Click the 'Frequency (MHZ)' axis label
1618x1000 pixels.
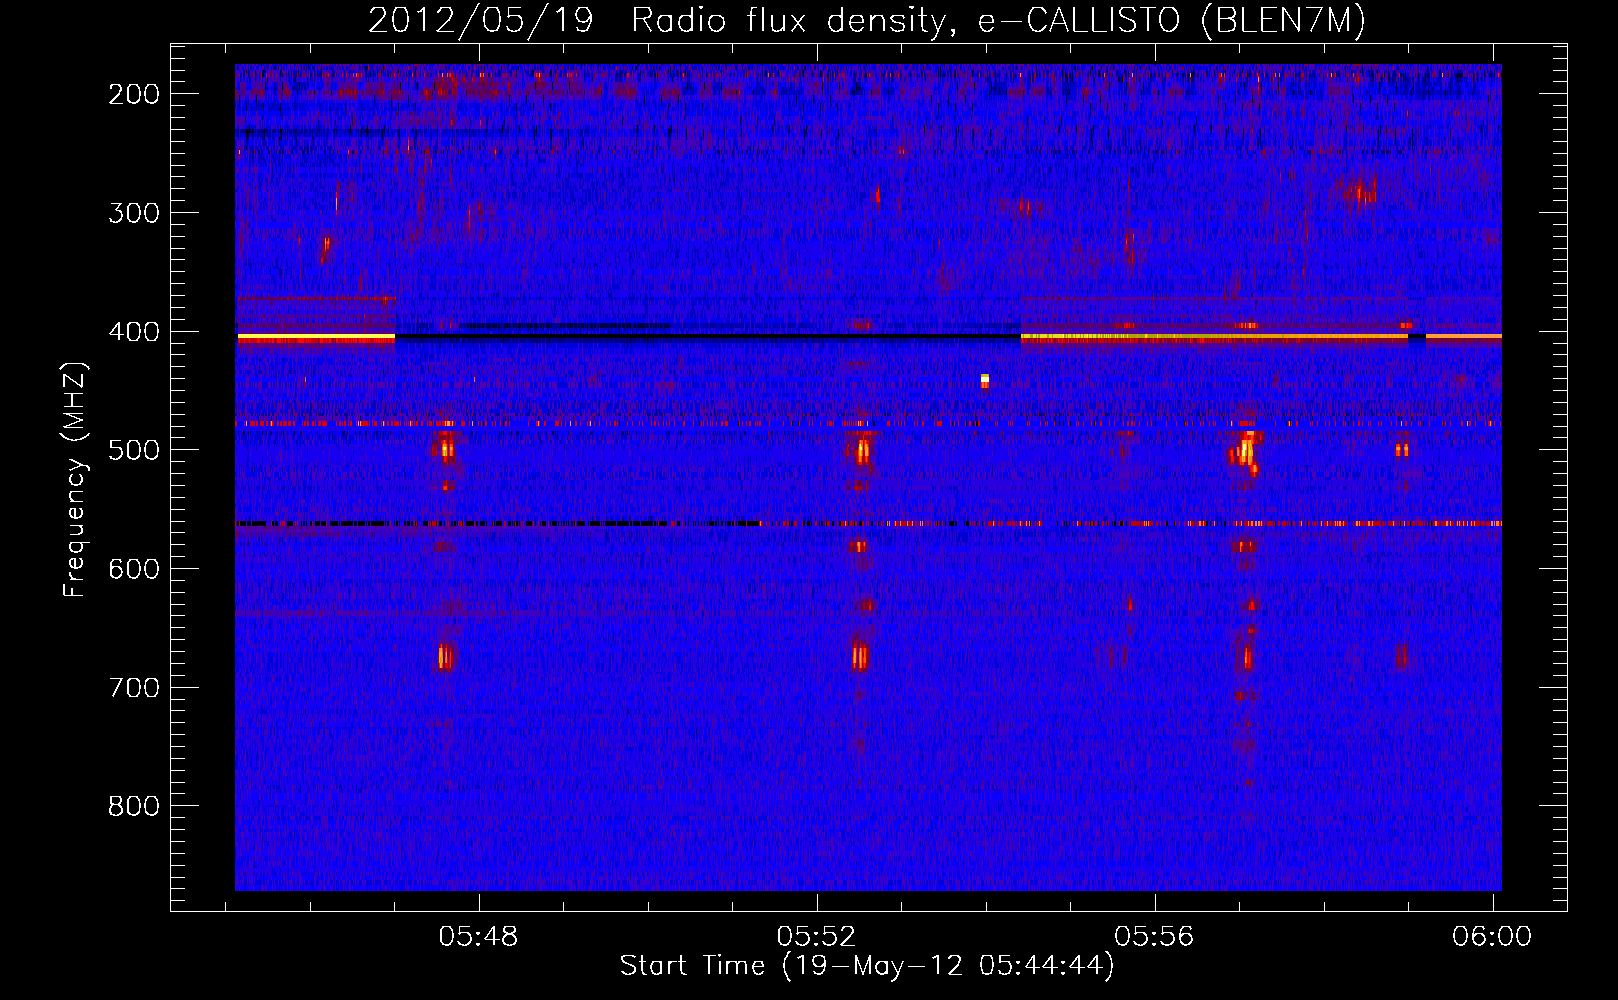75,480
